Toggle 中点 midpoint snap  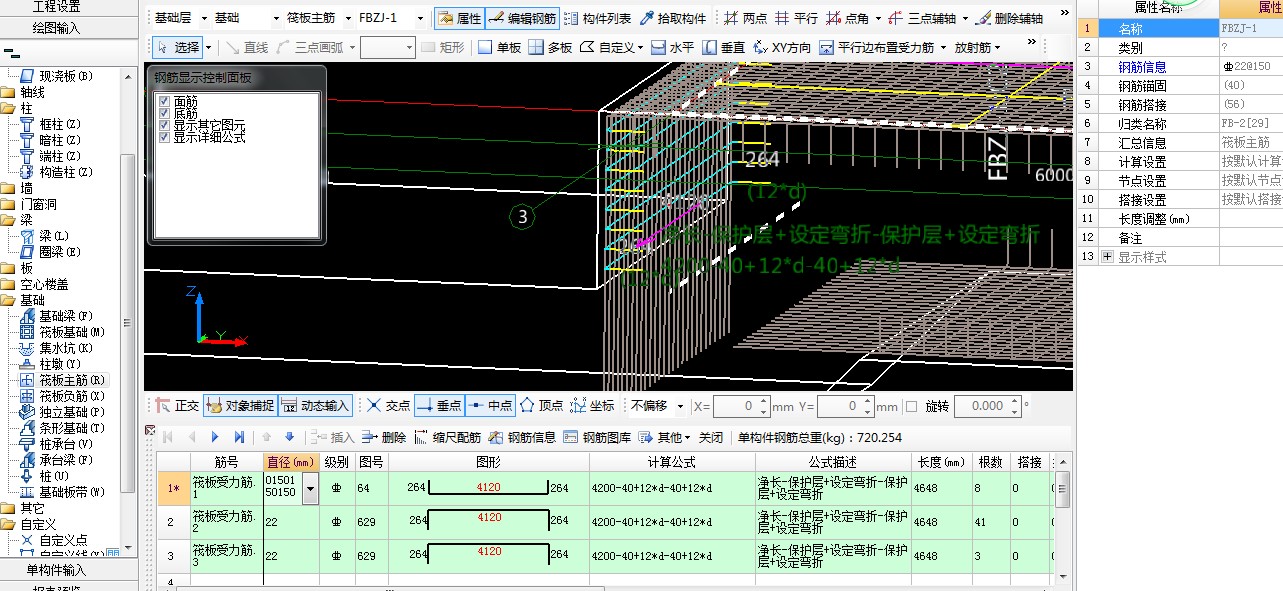[x=490, y=406]
